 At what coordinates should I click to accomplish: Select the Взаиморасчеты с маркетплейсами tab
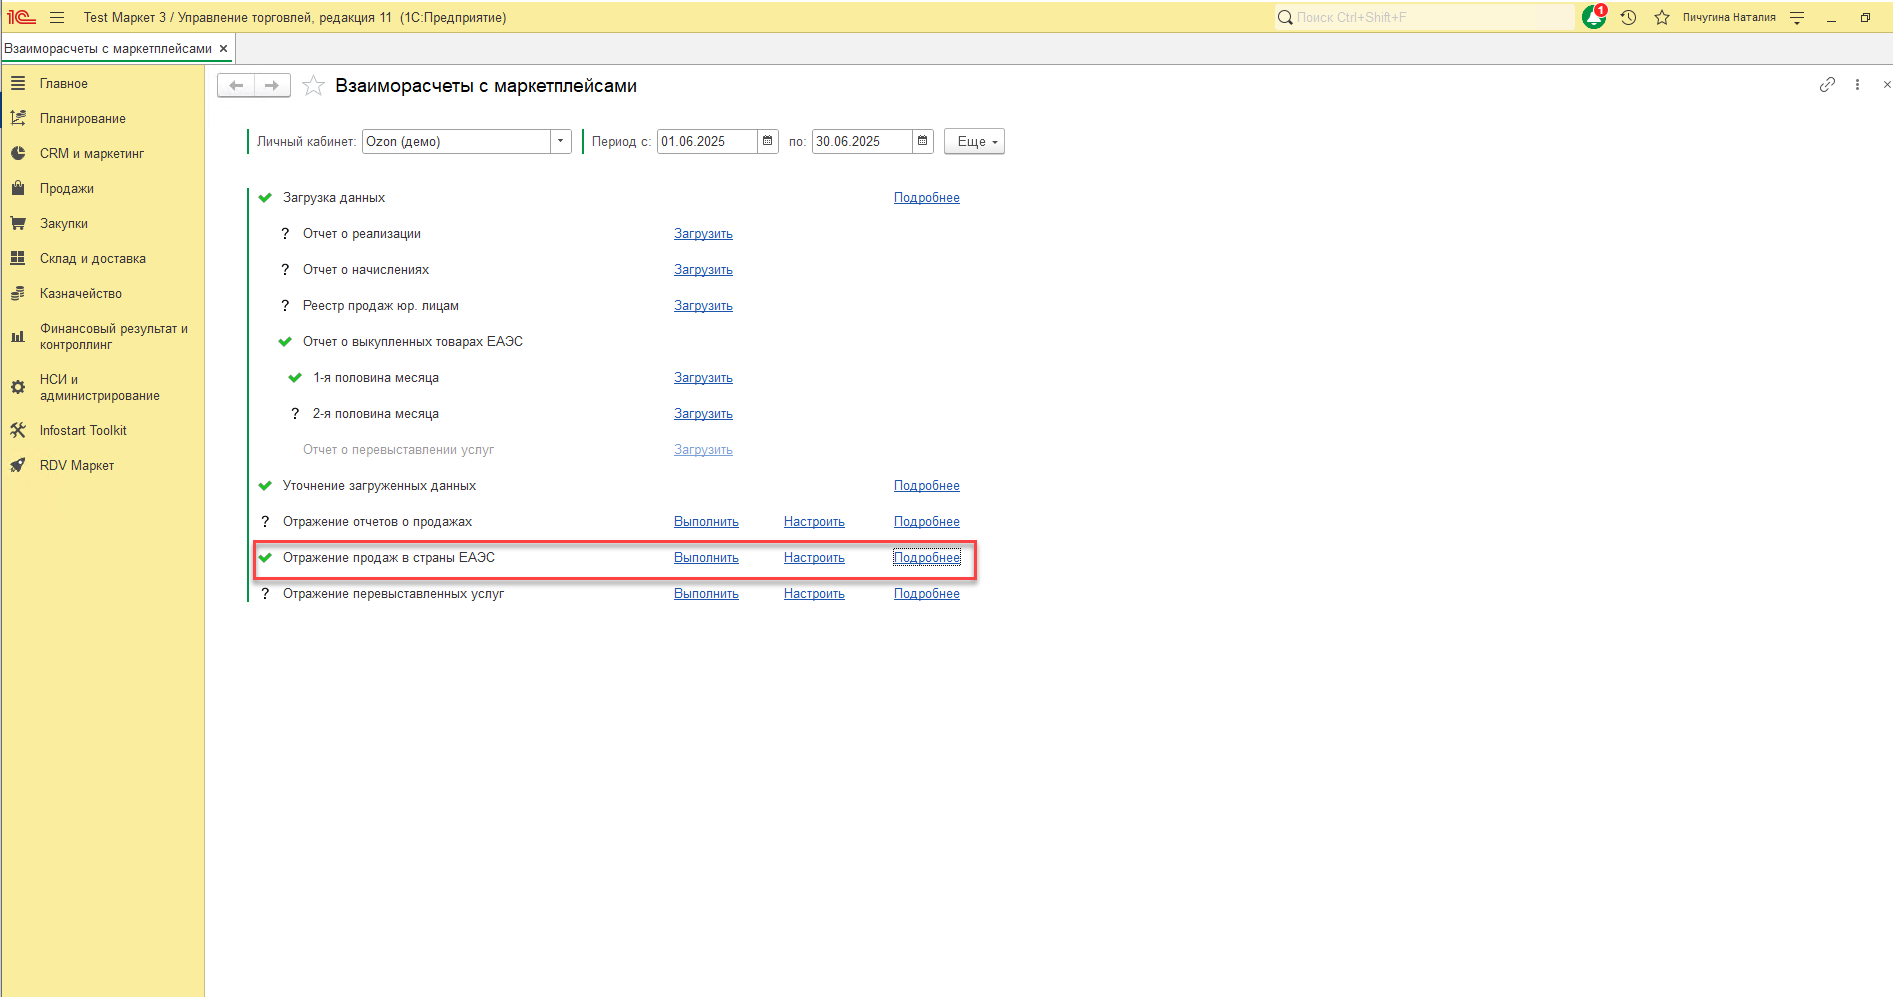click(x=108, y=48)
